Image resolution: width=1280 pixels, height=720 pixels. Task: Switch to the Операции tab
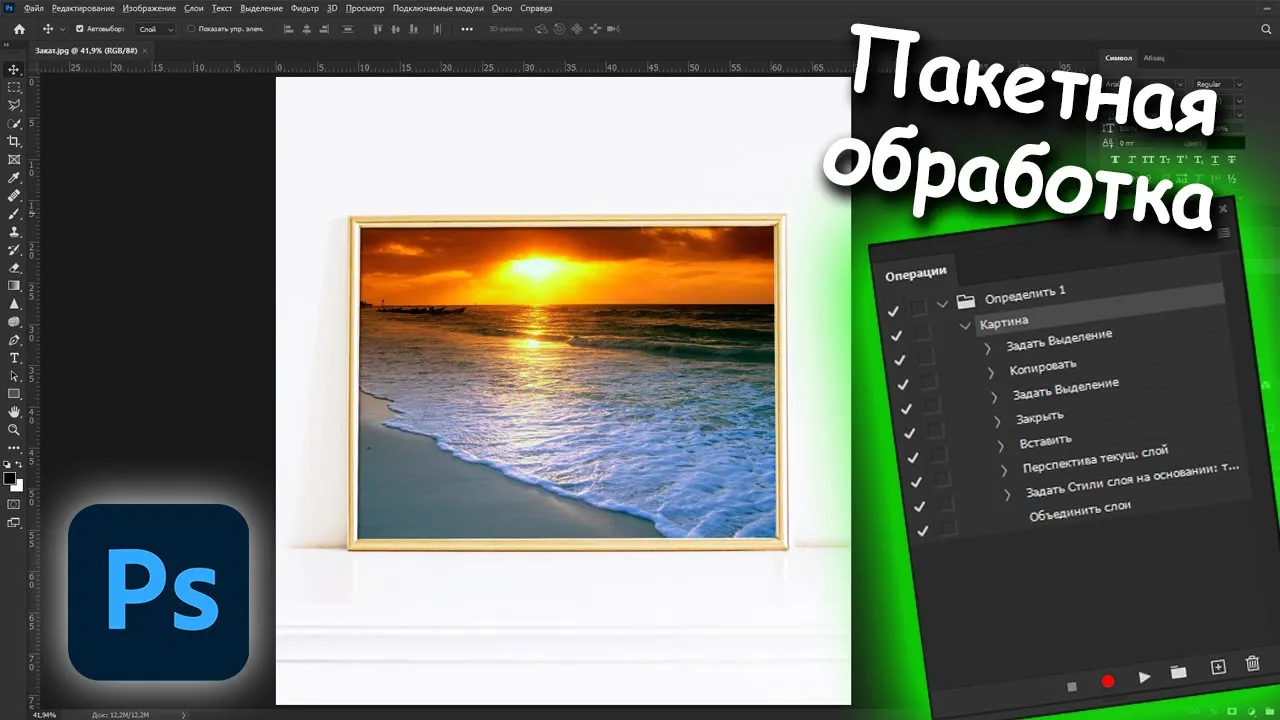click(916, 273)
